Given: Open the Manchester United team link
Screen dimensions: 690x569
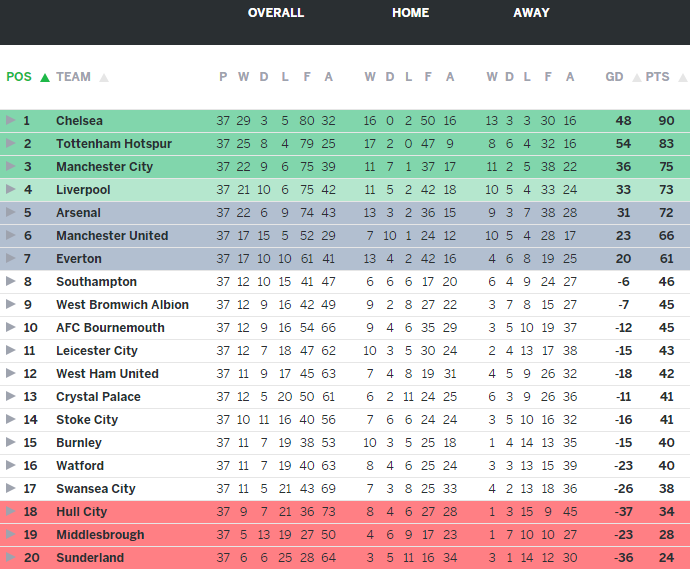Looking at the screenshot, I should 112,236.
